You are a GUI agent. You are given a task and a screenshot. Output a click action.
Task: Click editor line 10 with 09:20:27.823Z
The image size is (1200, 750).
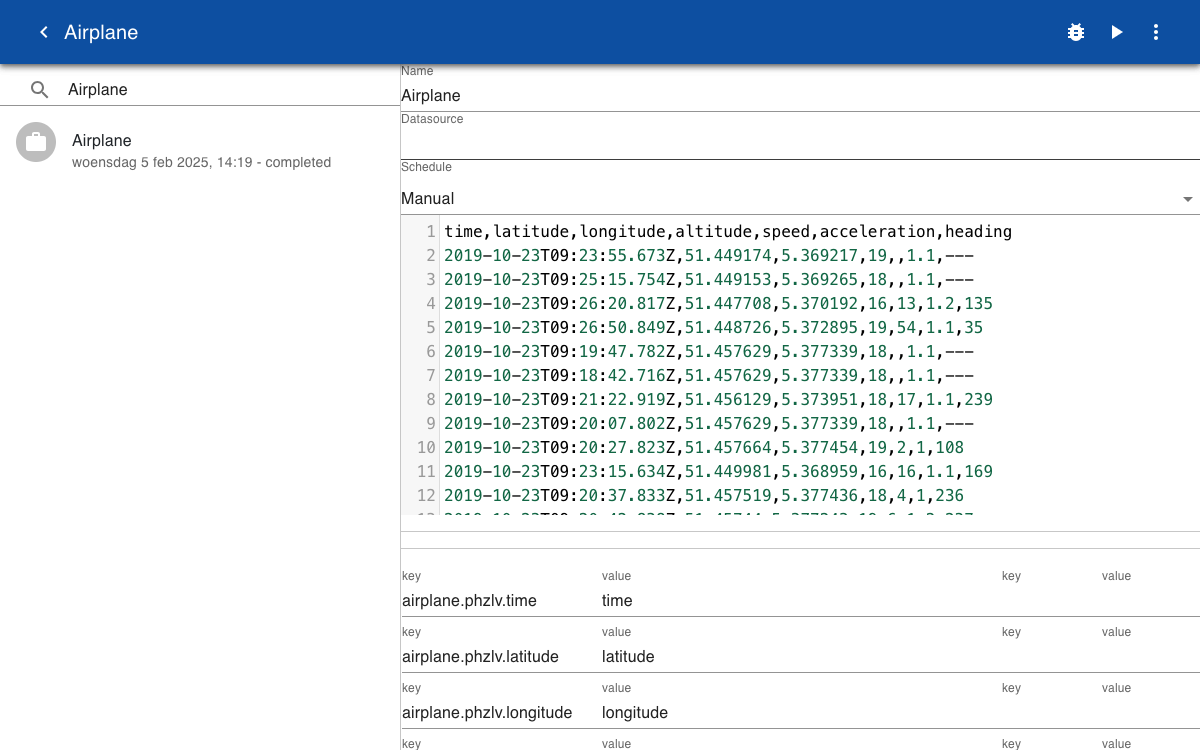click(x=704, y=448)
